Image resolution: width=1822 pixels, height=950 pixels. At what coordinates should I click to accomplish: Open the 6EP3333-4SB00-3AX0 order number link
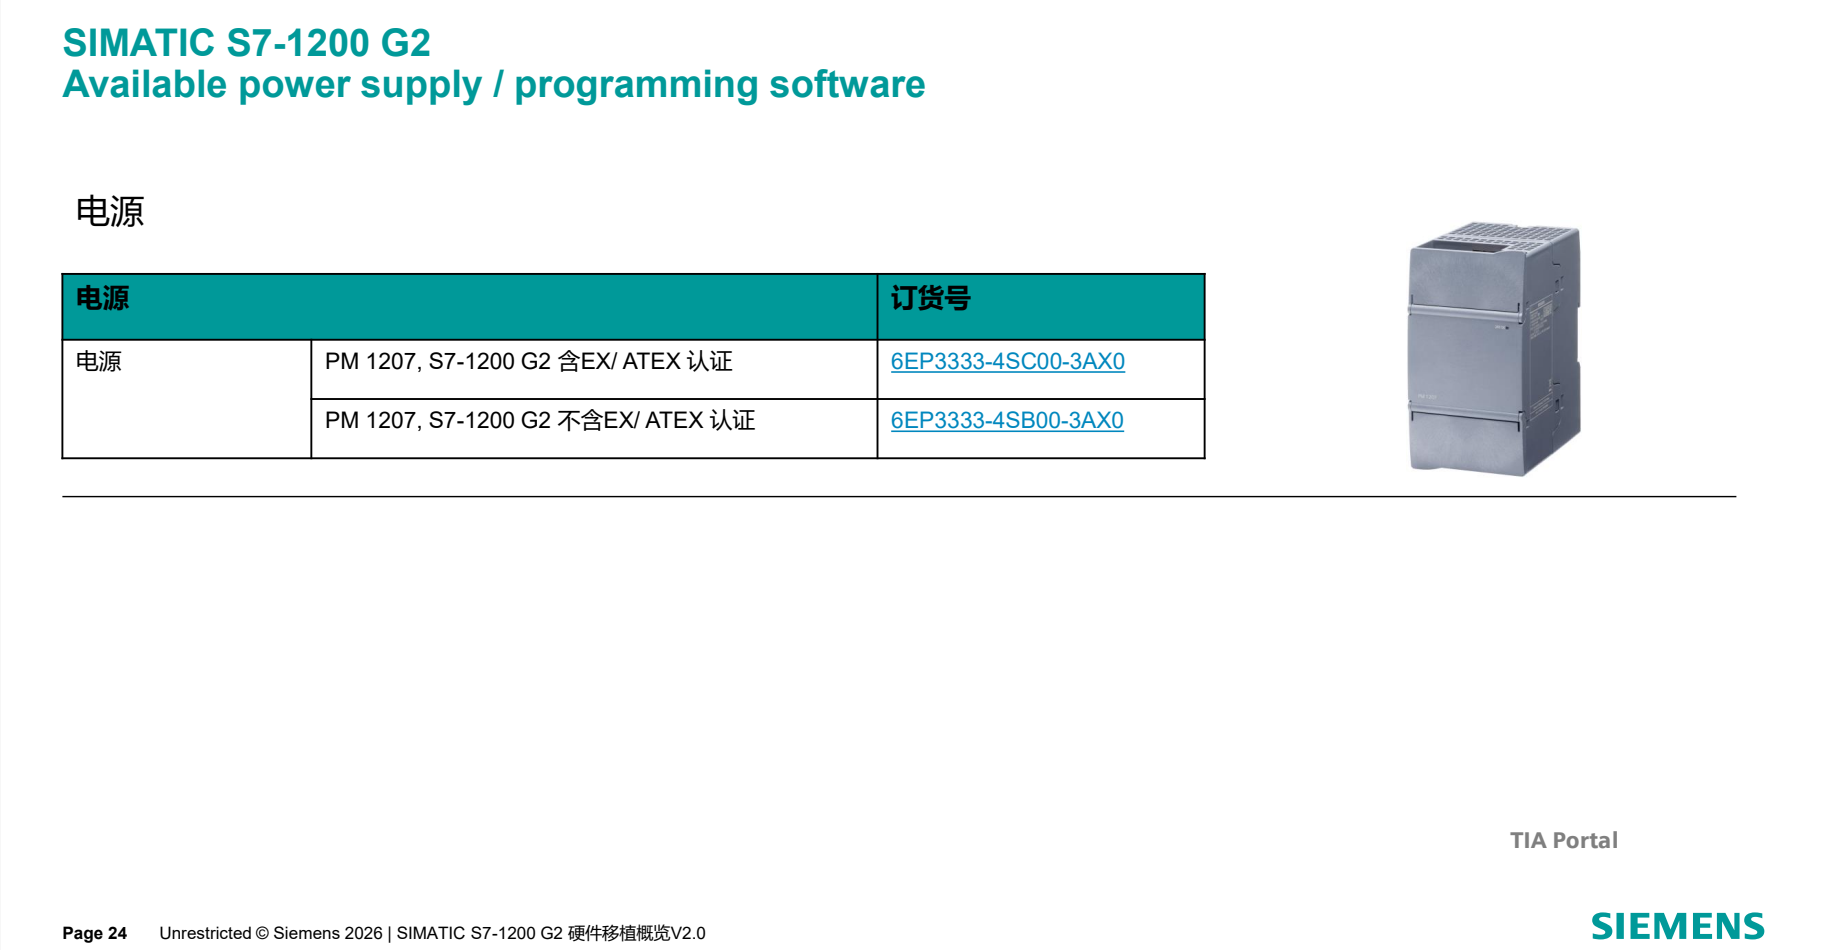1007,420
